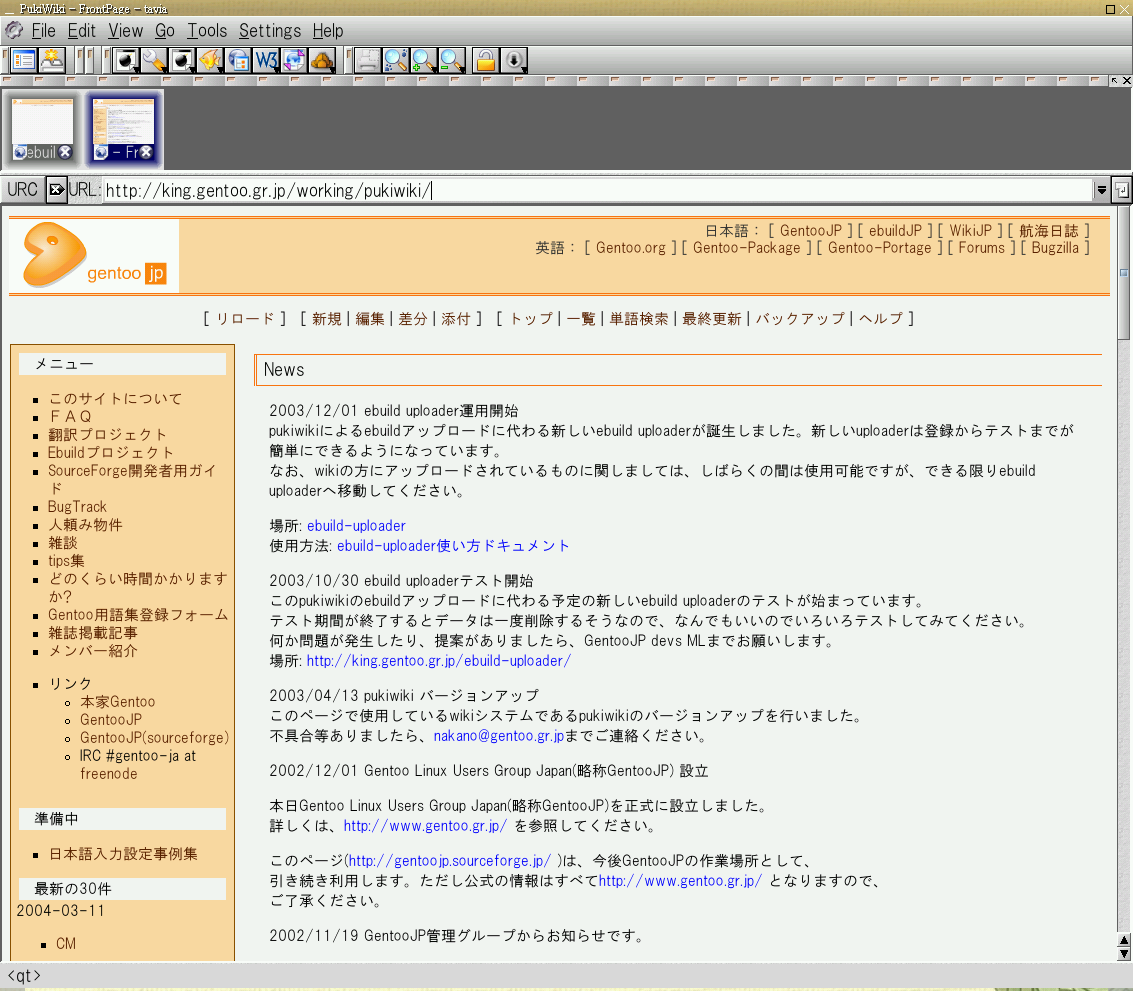Click the bomb icon between wrench and fish
The width and height of the screenshot is (1133, 991).
[183, 61]
